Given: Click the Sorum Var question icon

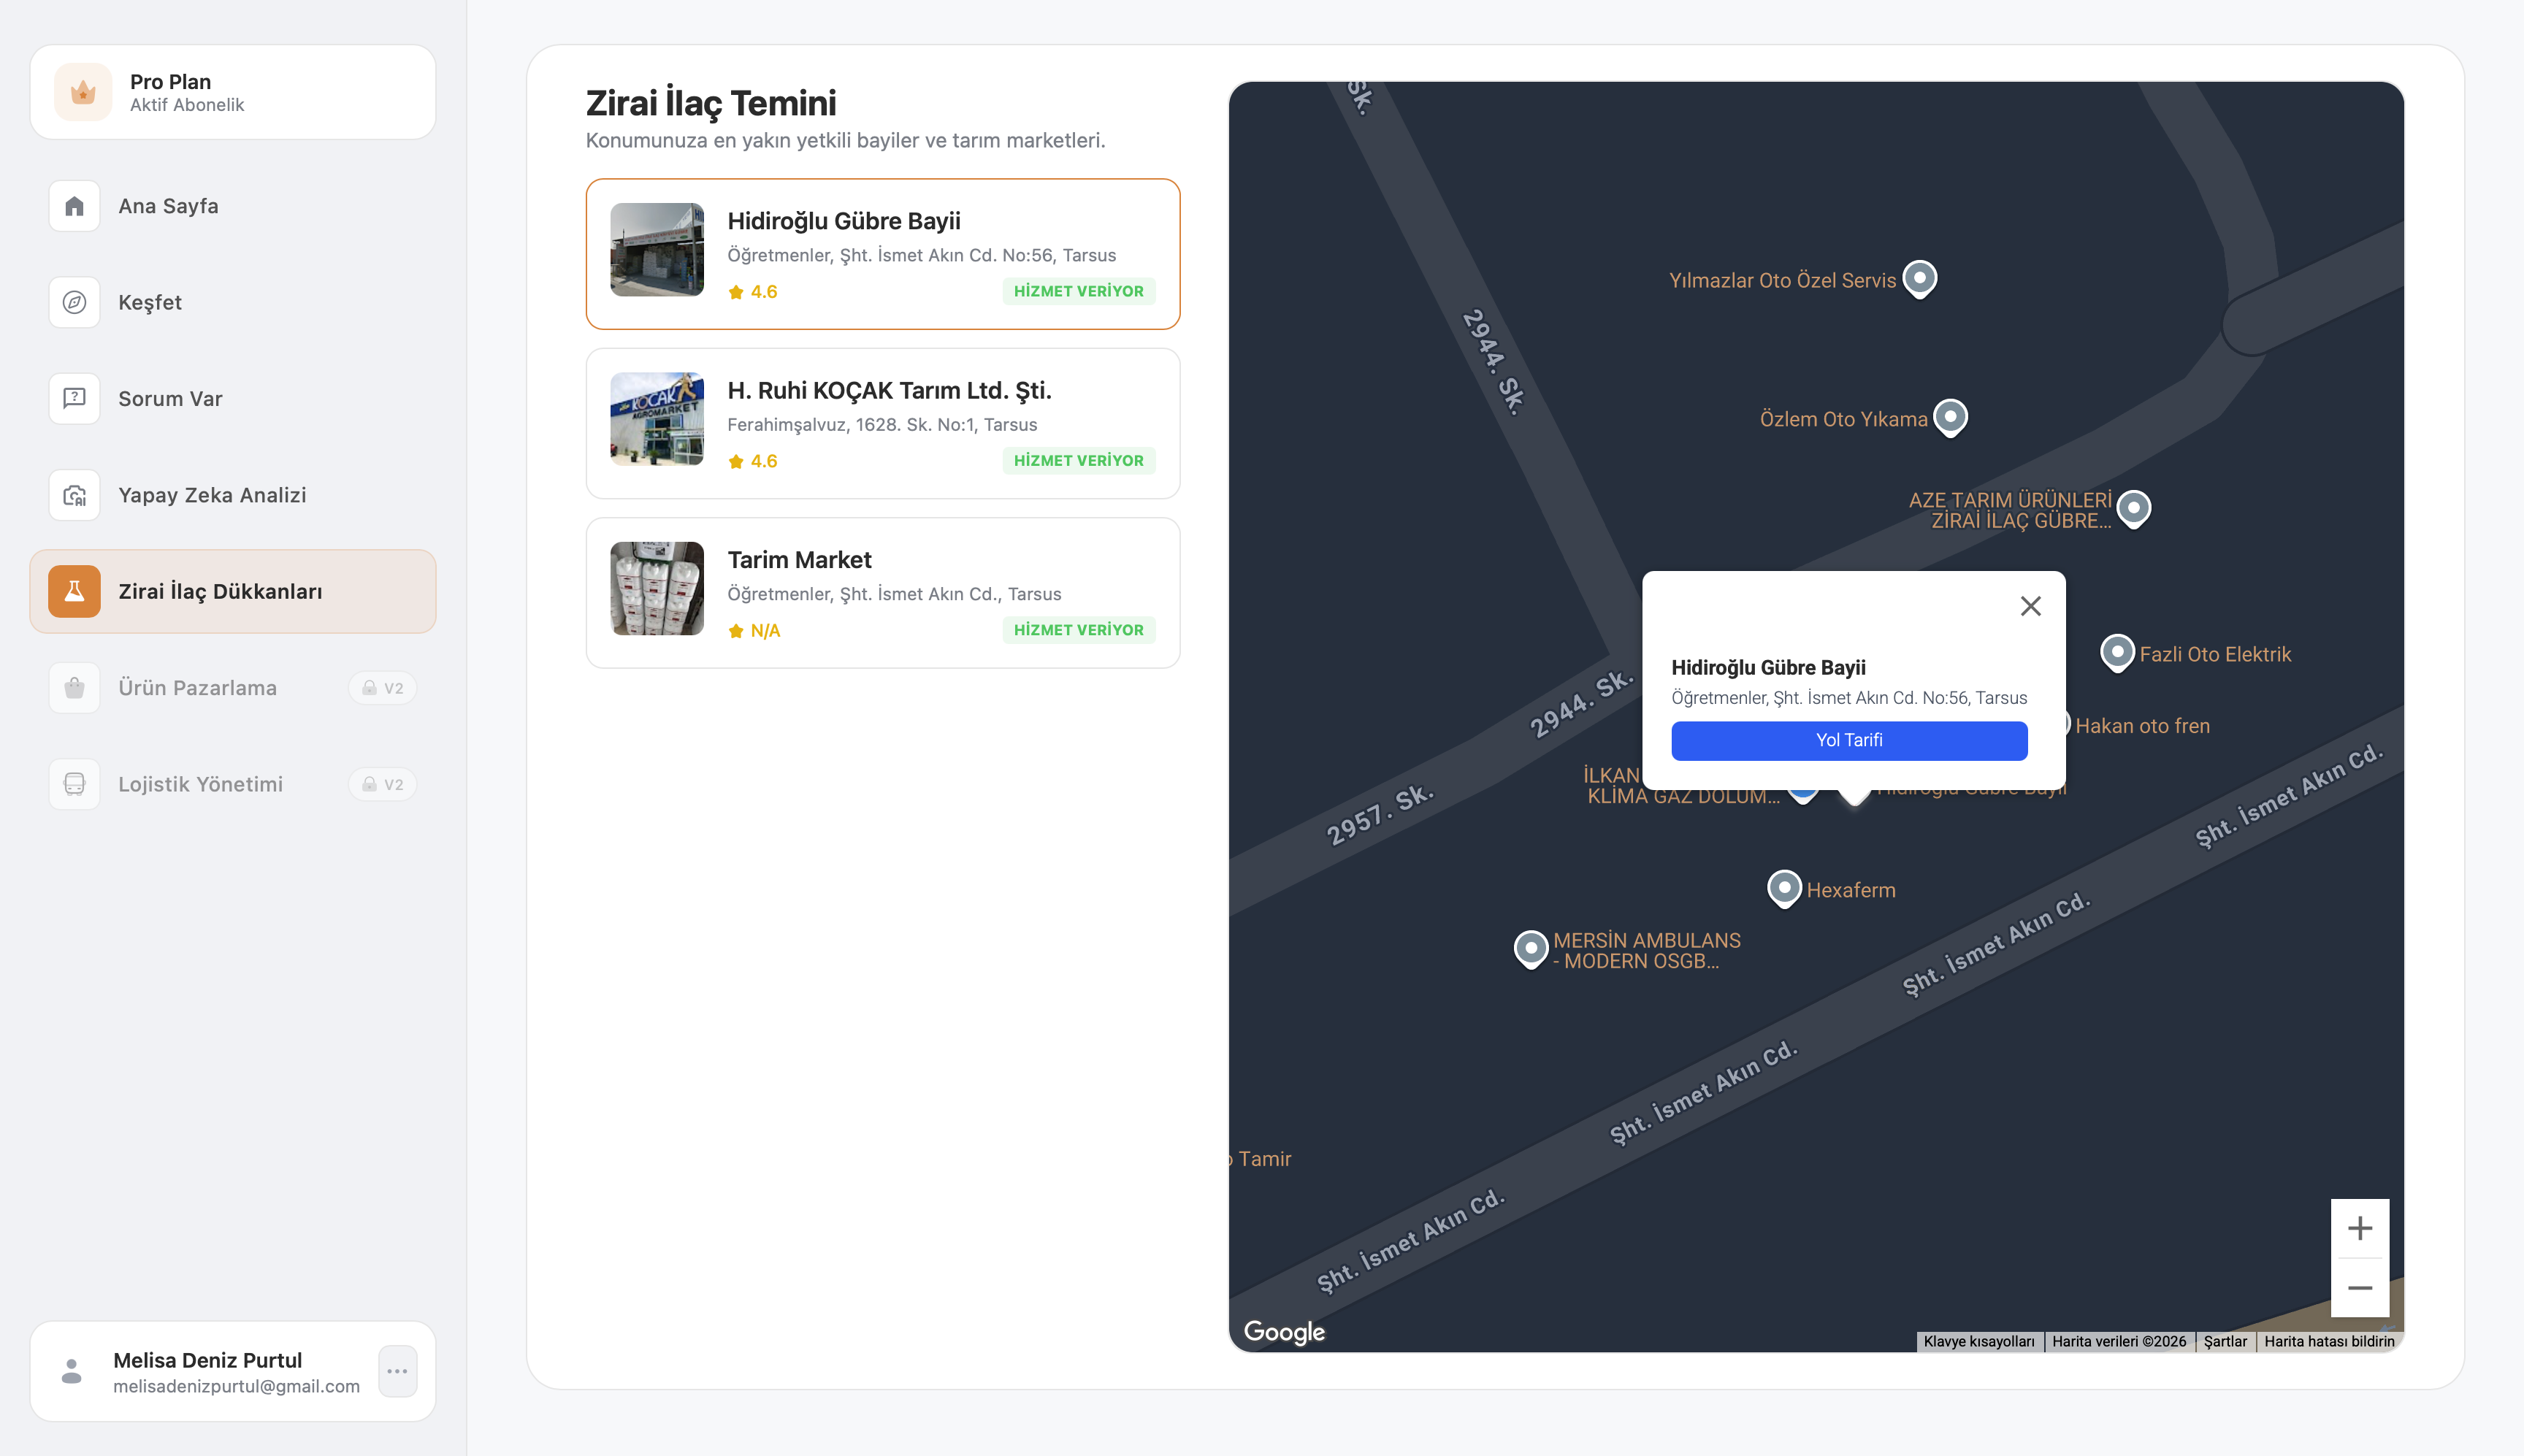Looking at the screenshot, I should (x=74, y=399).
